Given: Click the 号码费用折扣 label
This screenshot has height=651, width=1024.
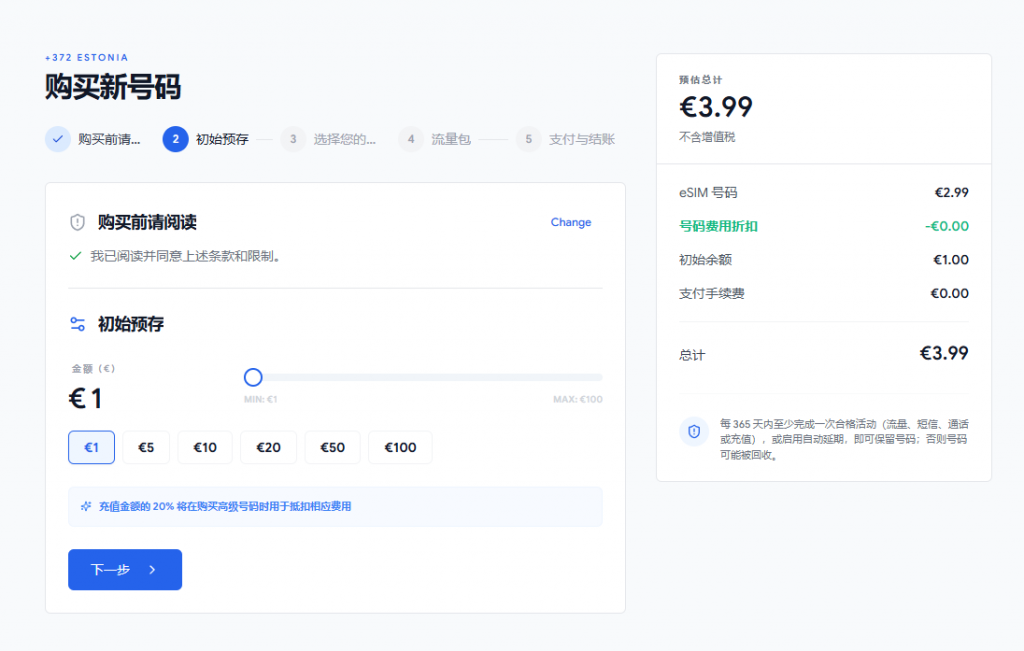Looking at the screenshot, I should click(718, 226).
